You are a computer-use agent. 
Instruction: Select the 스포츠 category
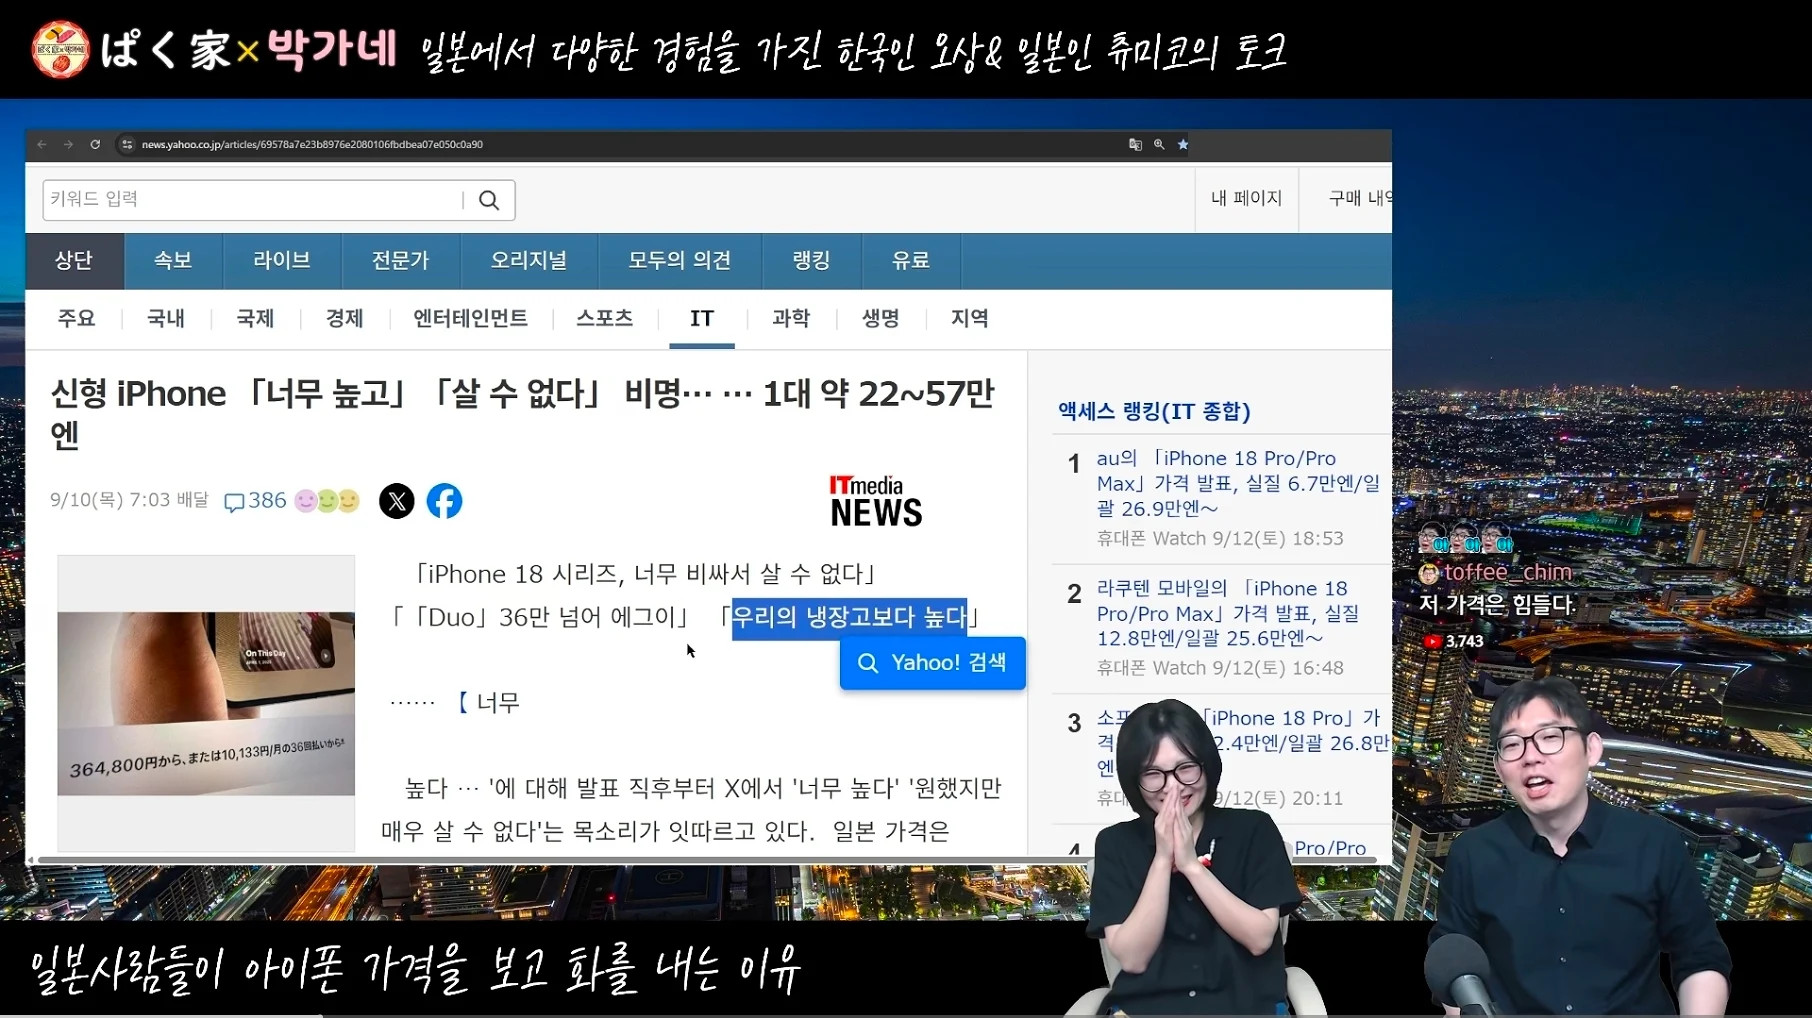(605, 319)
